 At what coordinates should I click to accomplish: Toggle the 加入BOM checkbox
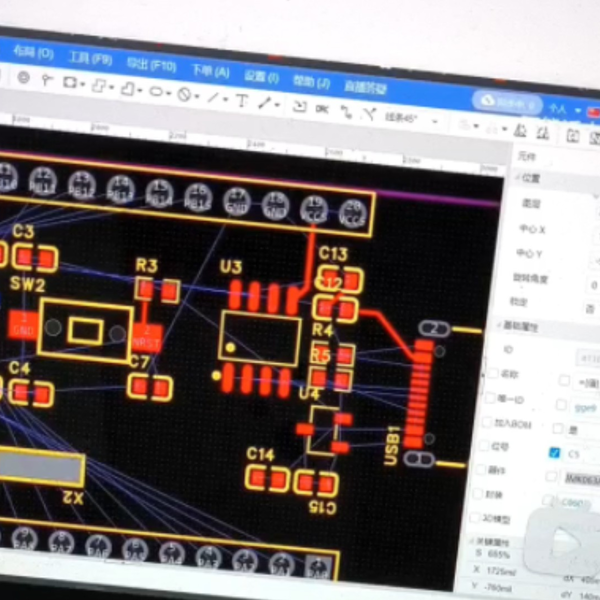[487, 422]
